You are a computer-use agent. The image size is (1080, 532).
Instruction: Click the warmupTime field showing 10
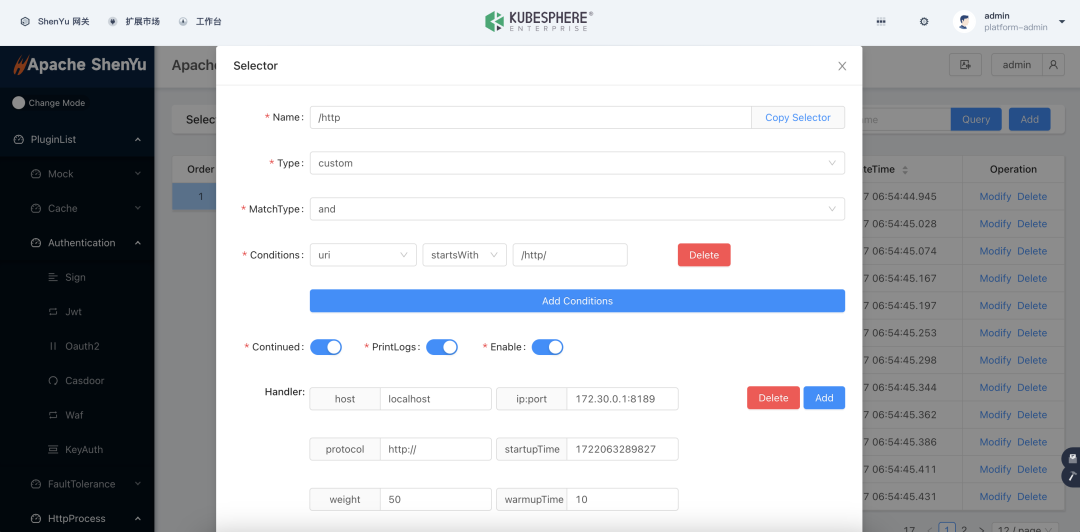623,500
